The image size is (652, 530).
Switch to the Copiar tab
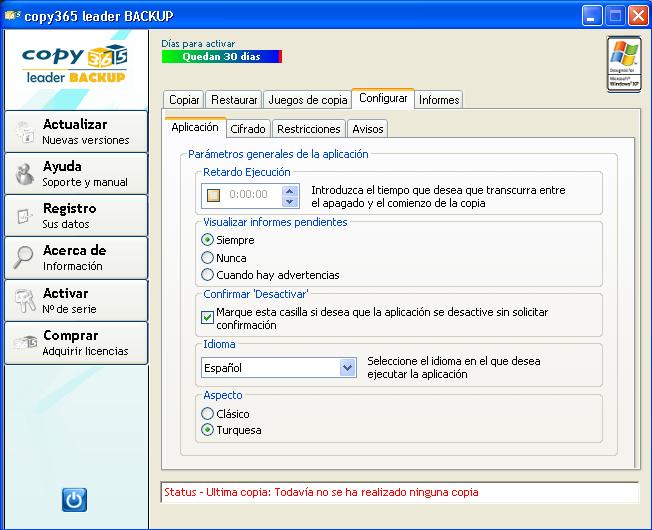click(x=184, y=100)
